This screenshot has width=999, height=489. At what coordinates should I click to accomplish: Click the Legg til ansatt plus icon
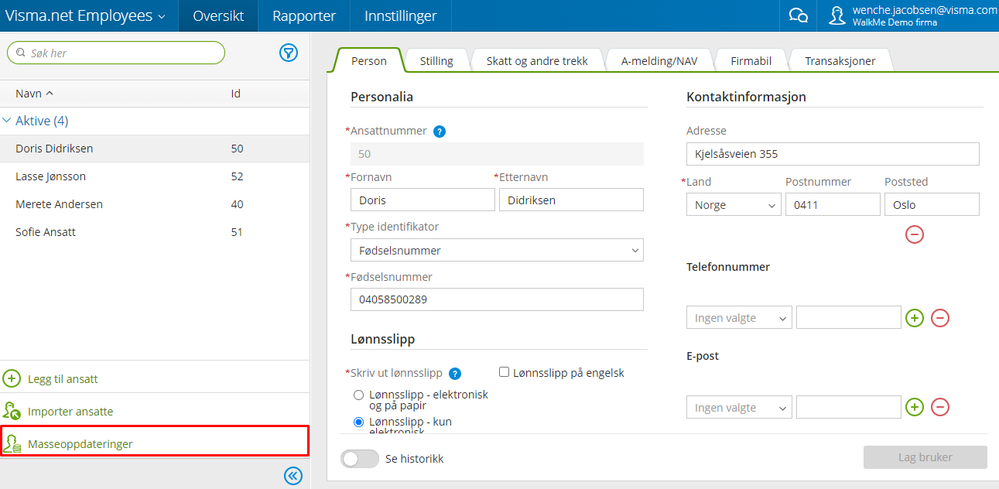11,379
